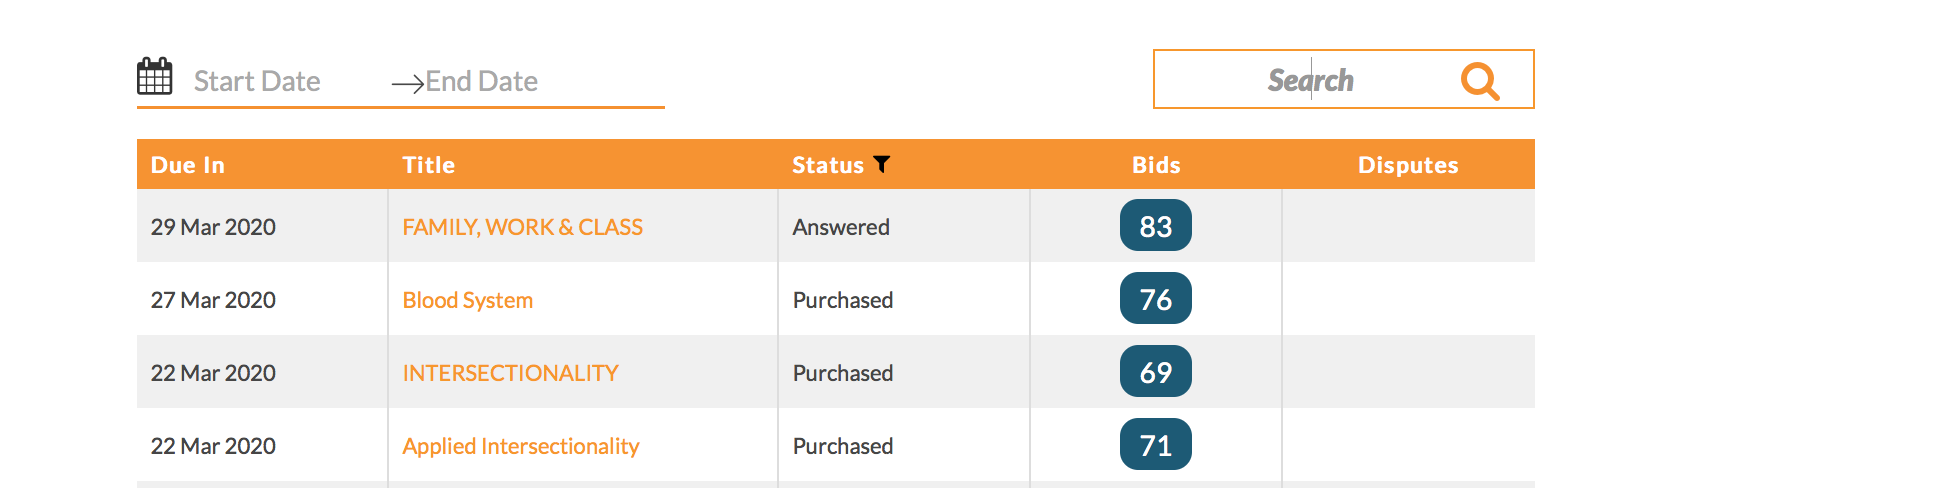
Task: Focus the Start Date field
Action: click(x=257, y=81)
